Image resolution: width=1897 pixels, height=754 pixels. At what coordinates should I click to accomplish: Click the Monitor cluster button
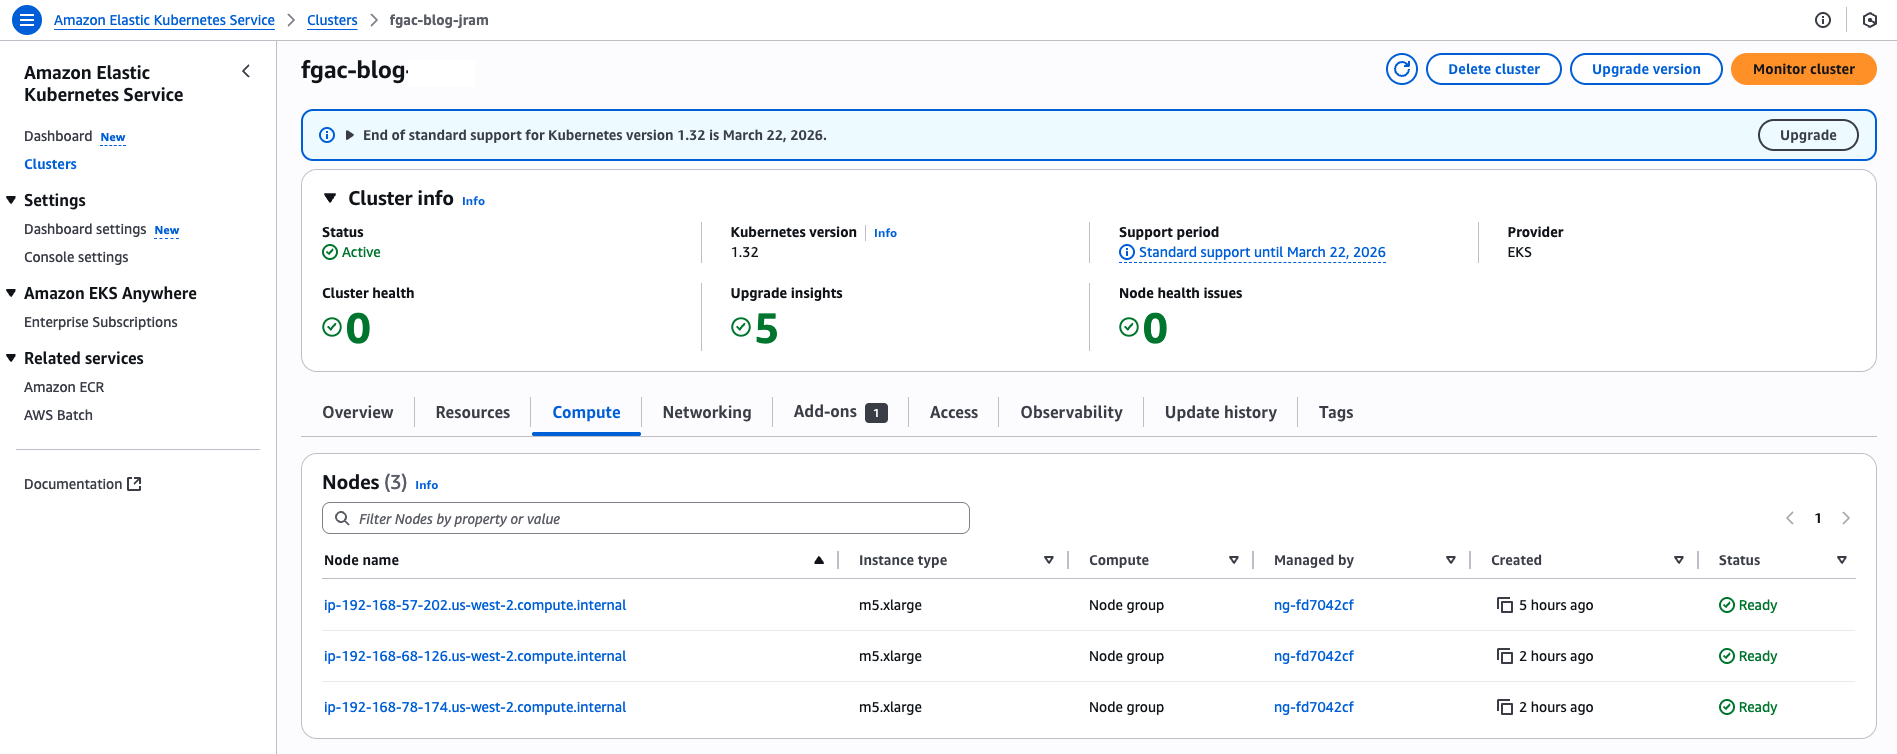pos(1802,69)
